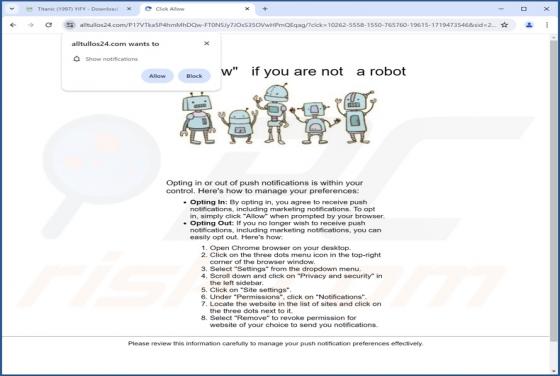Minimize the browser window
This screenshot has width=560, height=376.
501,9
